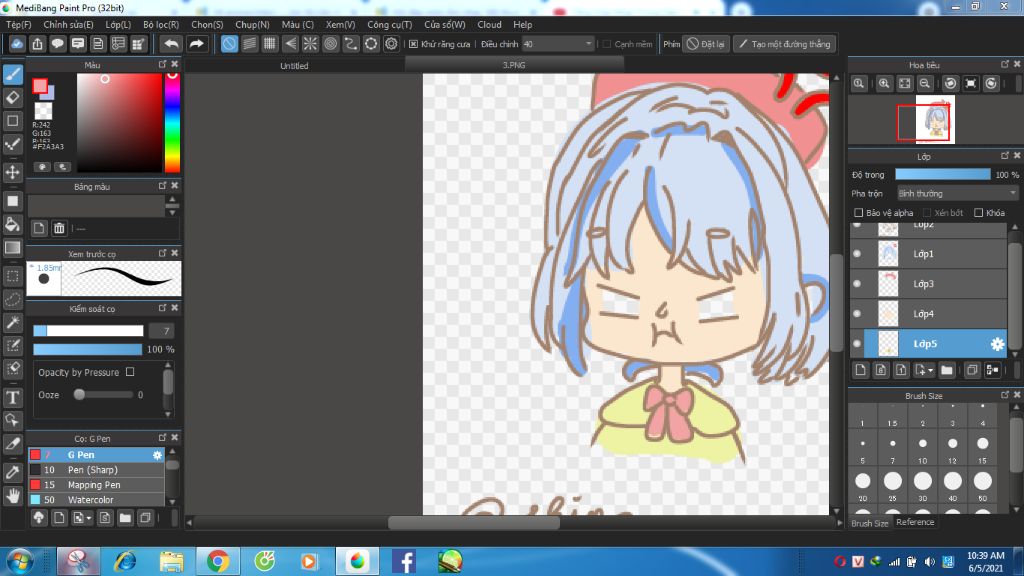This screenshot has width=1024, height=576.
Task: Click the Undo arrow
Action: pos(171,44)
